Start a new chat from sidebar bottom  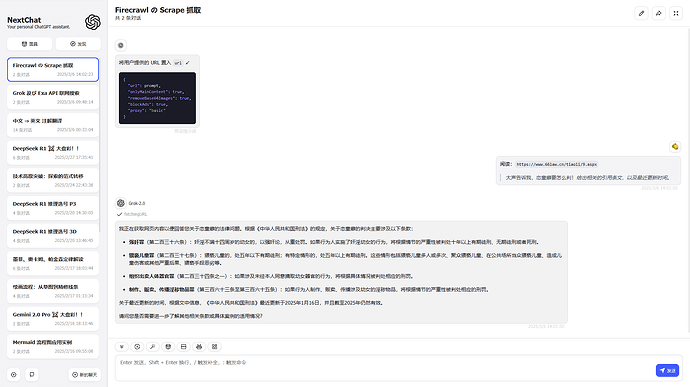(x=84, y=375)
